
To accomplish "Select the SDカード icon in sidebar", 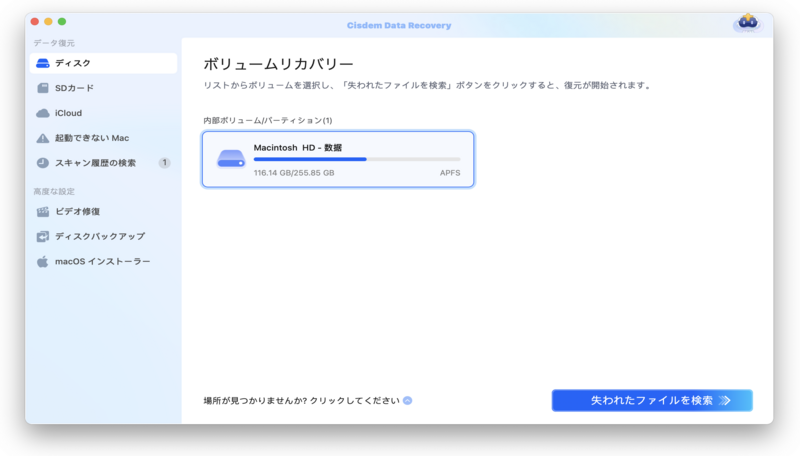I will click(x=43, y=88).
